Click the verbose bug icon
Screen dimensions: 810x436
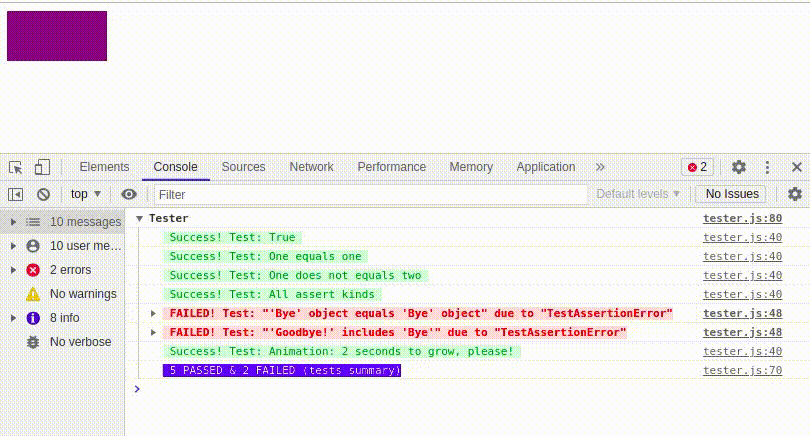tap(33, 342)
